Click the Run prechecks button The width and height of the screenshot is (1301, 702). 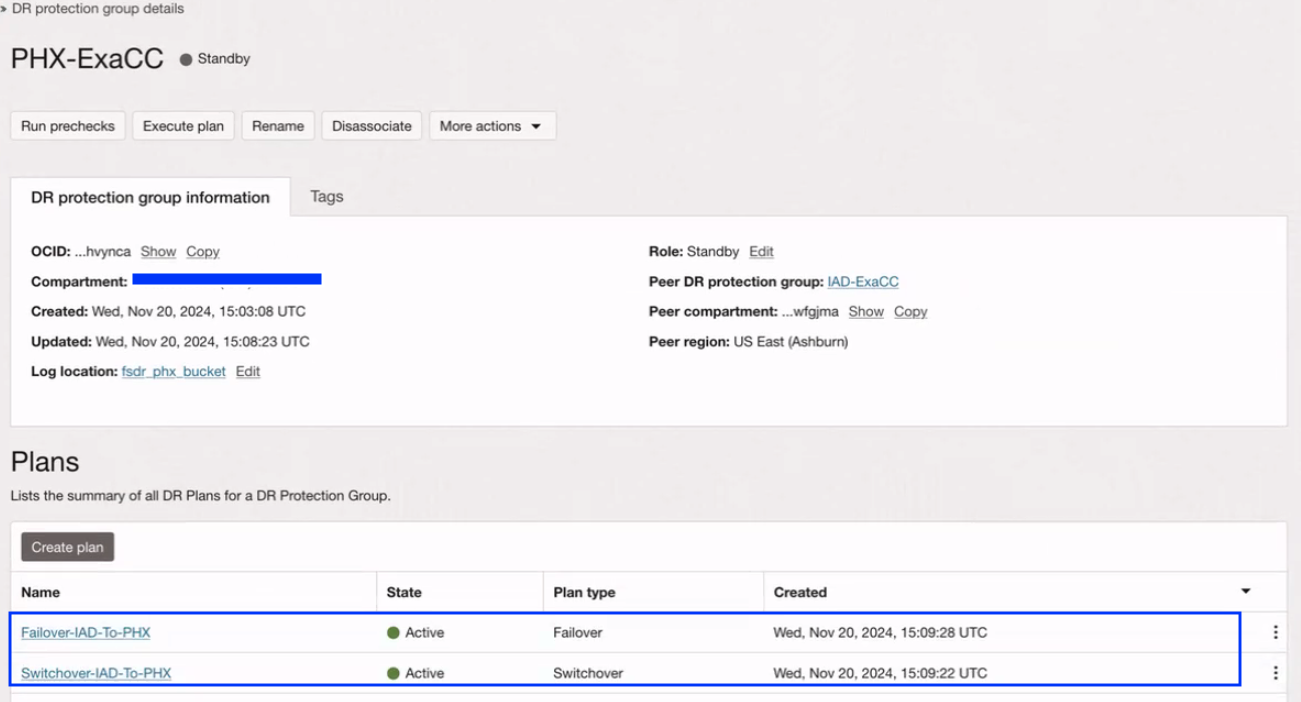click(68, 126)
